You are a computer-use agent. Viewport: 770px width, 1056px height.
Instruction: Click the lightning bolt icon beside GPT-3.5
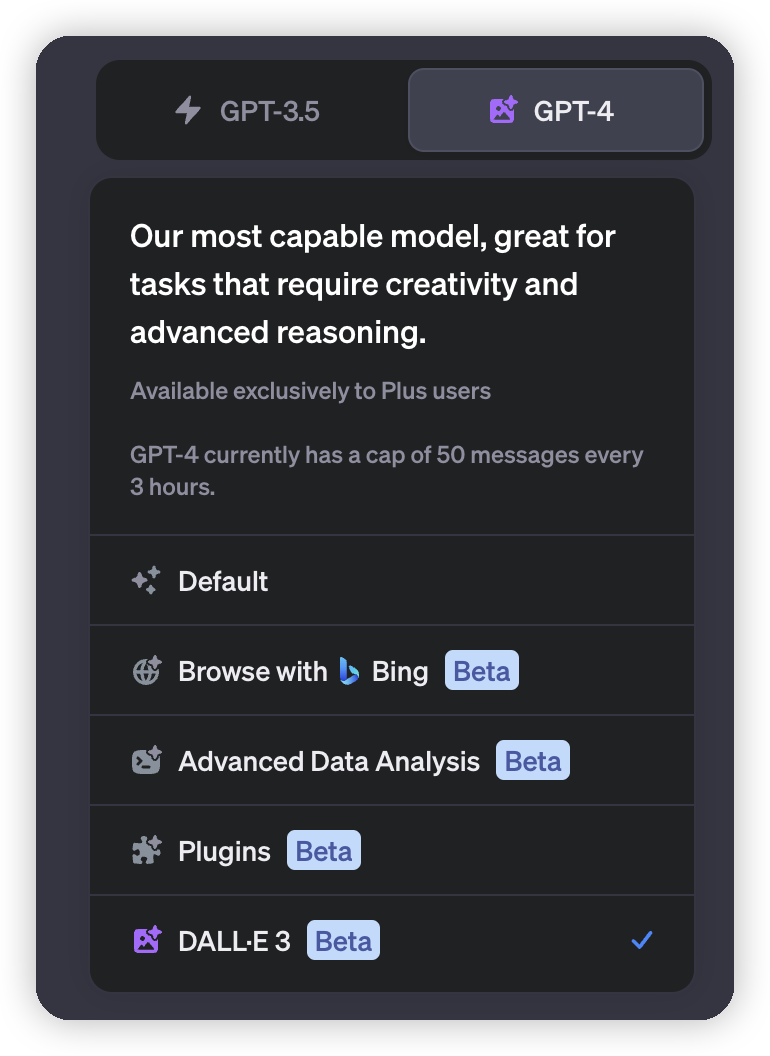click(188, 110)
